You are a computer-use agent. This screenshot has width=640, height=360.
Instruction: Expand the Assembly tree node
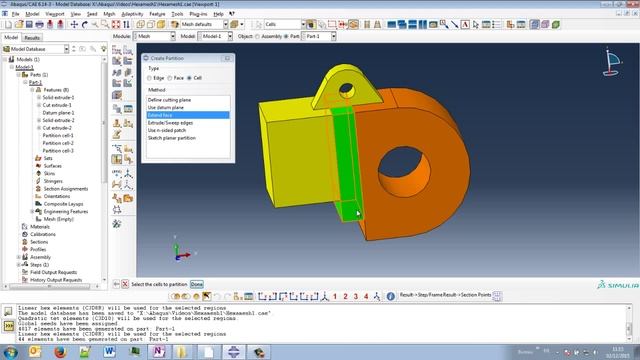19,257
